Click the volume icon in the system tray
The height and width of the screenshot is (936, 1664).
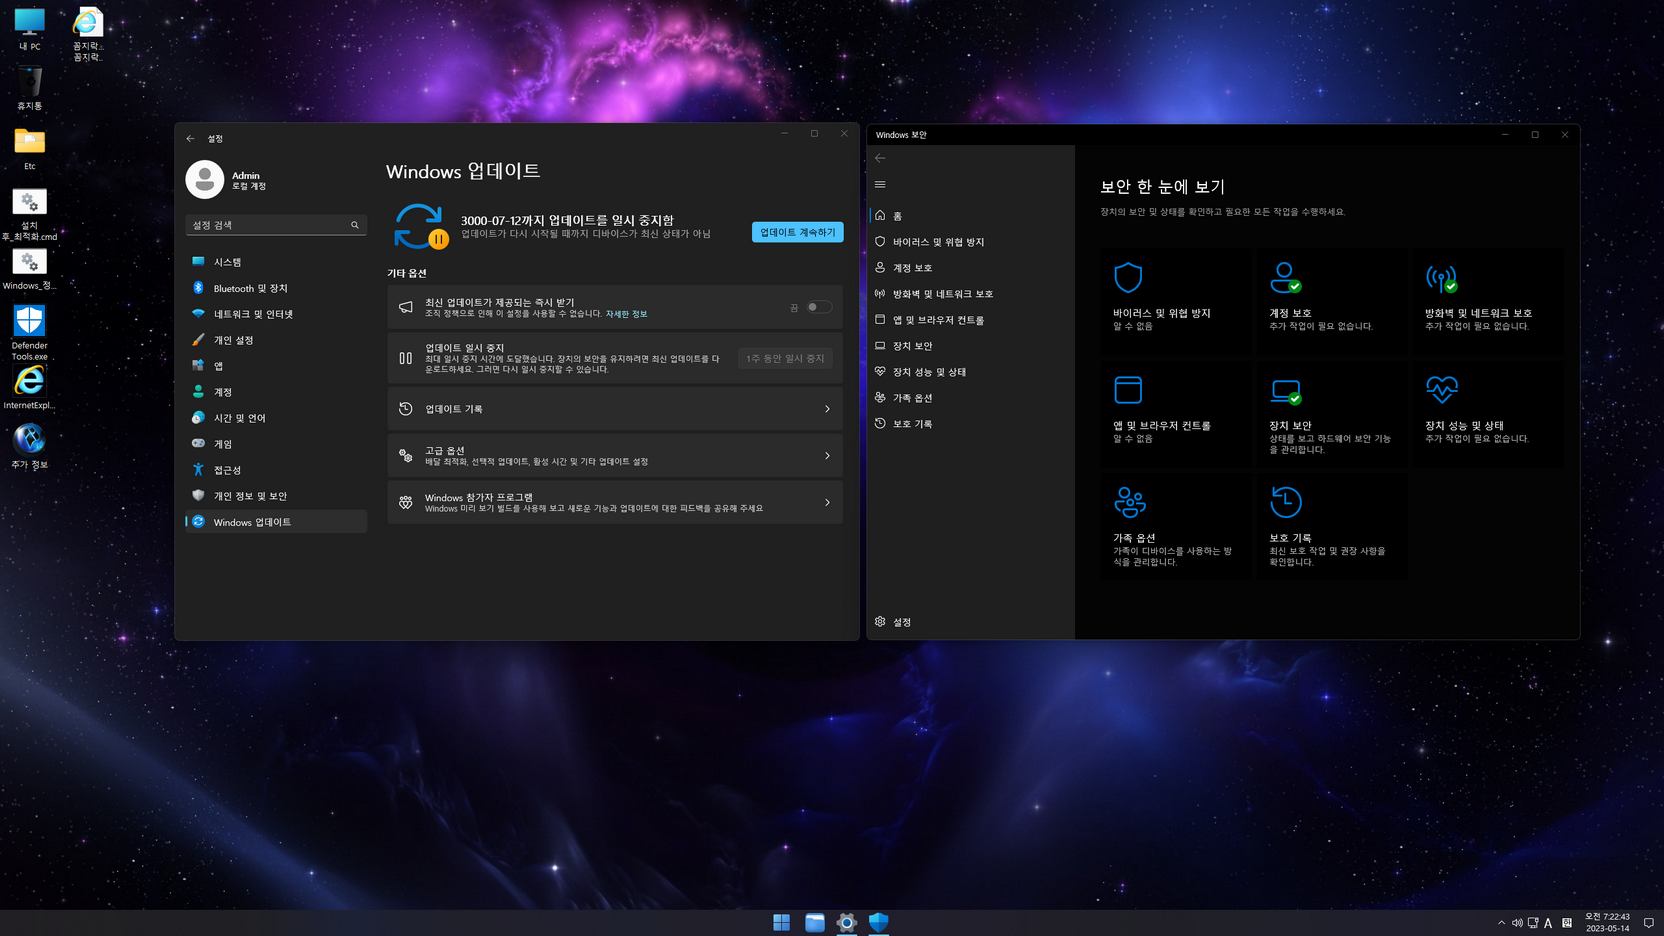pyautogui.click(x=1517, y=923)
